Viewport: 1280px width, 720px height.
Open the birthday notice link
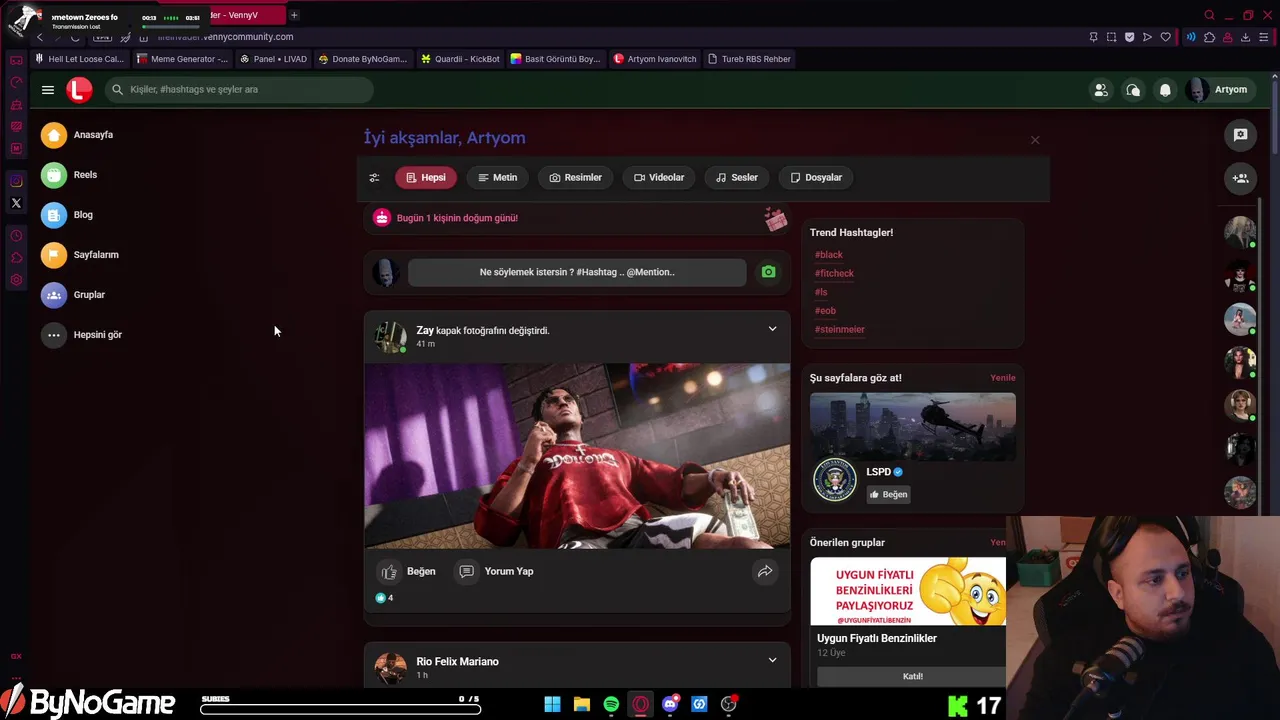pyautogui.click(x=457, y=218)
